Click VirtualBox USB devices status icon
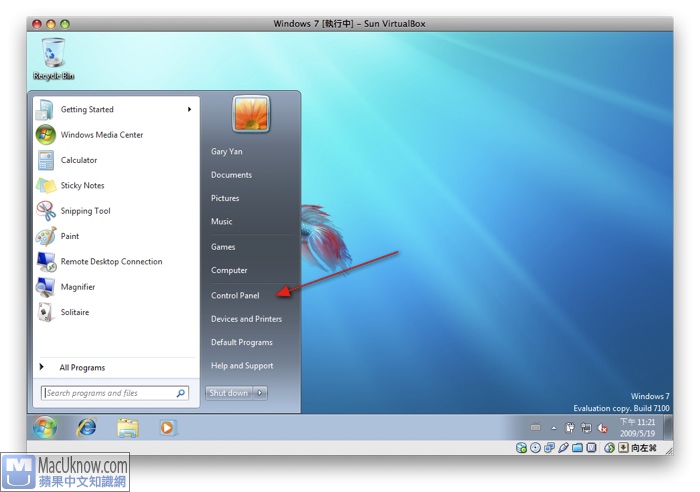Screen dimensions: 700x492 coord(563,447)
